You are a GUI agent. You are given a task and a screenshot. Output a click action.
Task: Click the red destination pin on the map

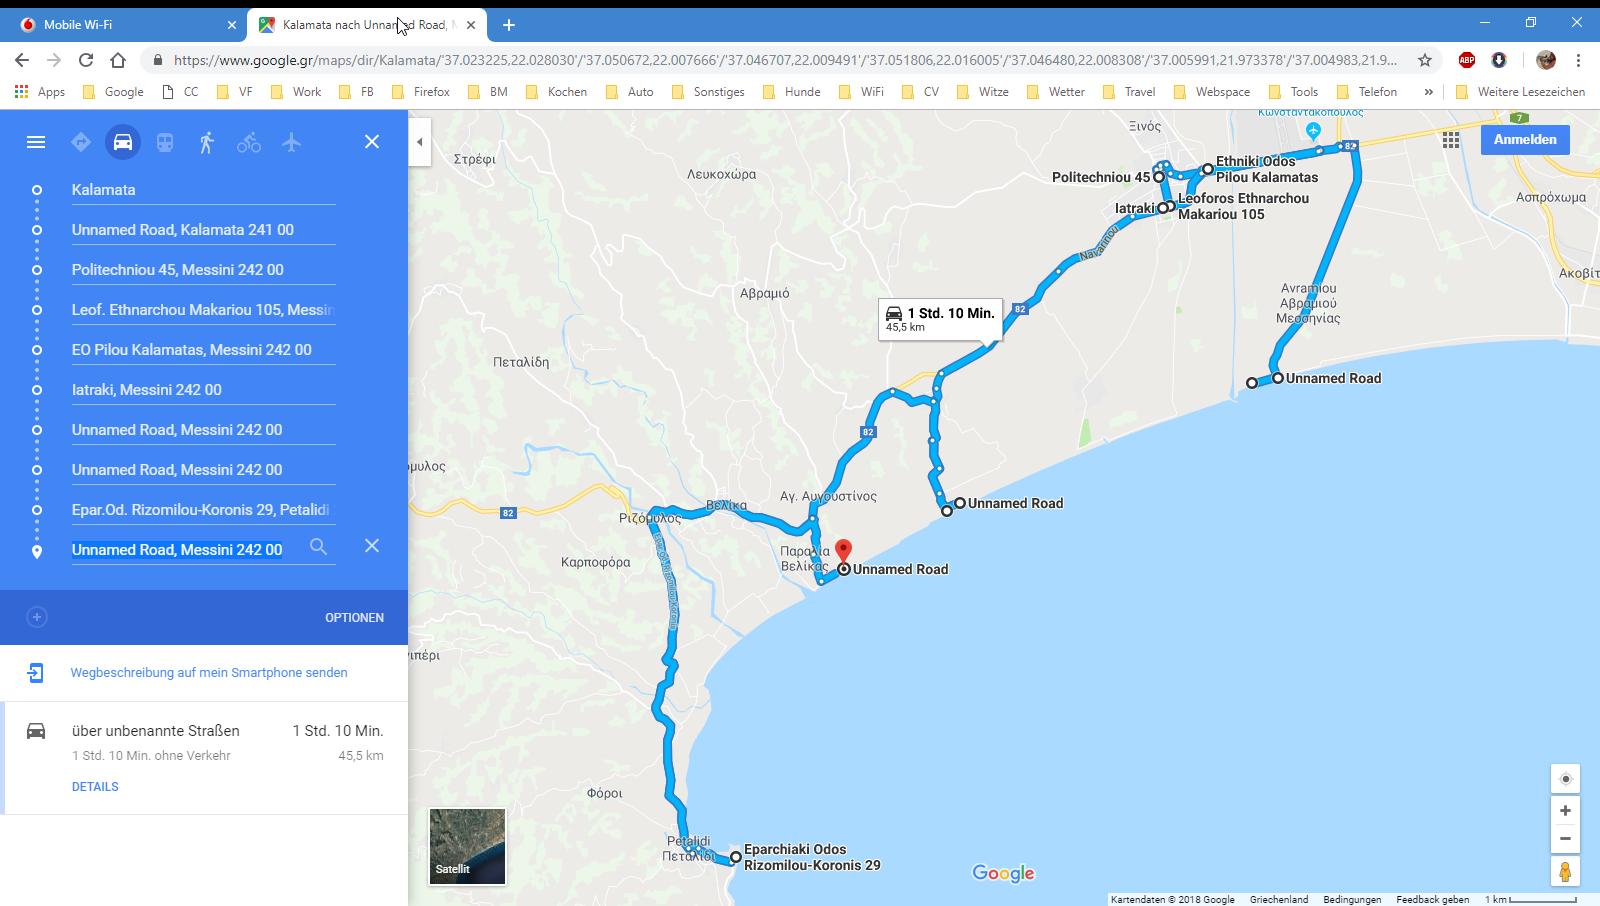click(843, 552)
